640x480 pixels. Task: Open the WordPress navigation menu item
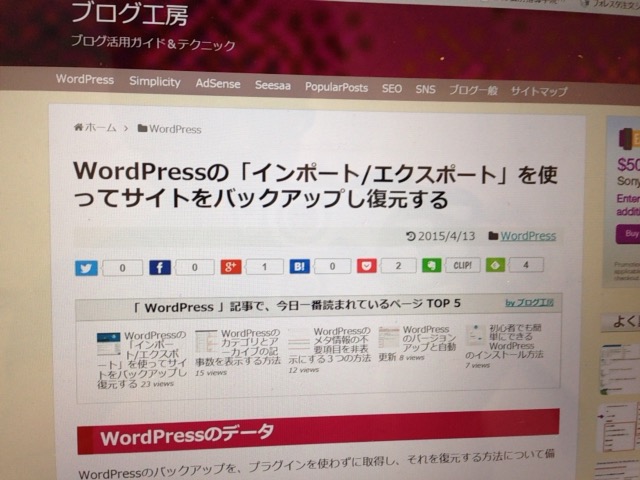coord(84,80)
